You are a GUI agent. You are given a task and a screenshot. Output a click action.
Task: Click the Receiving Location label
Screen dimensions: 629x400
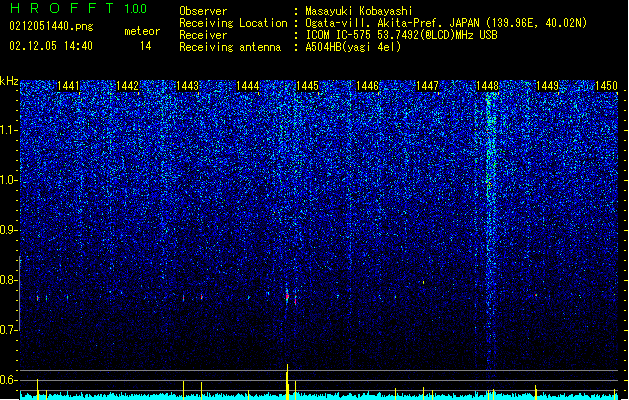(x=233, y=23)
